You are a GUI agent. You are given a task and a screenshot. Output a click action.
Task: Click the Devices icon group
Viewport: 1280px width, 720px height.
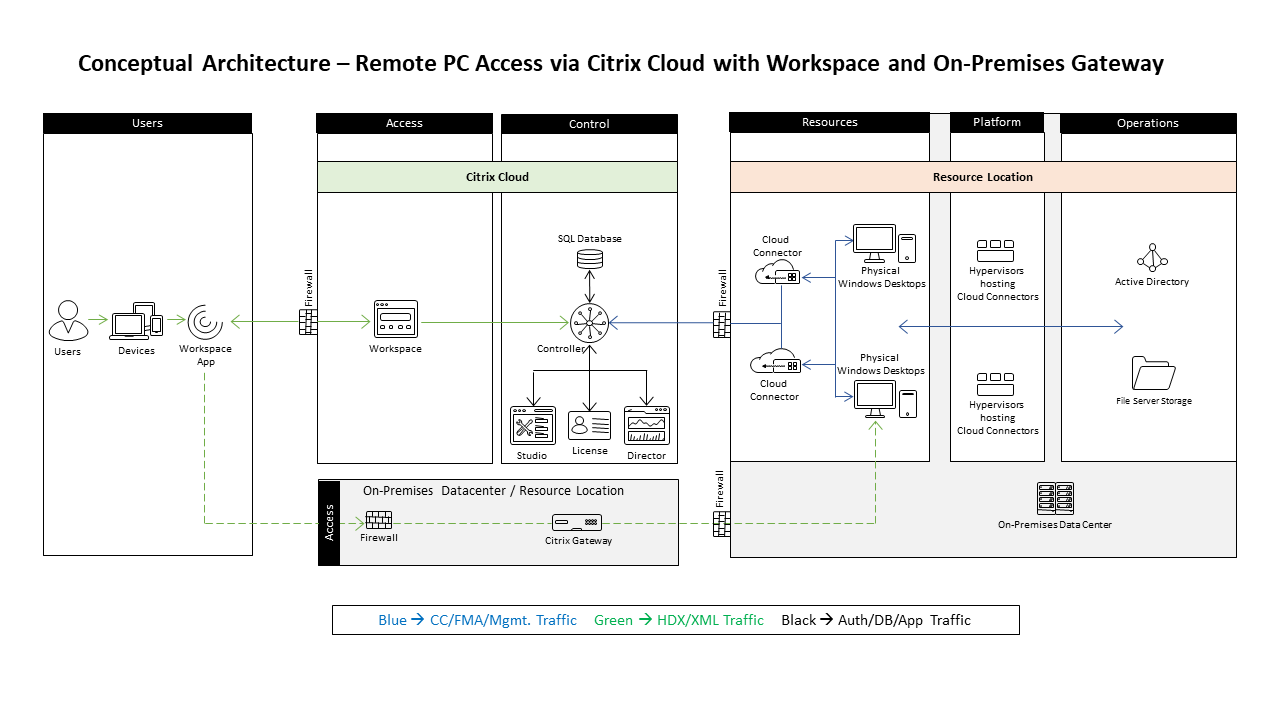137,321
